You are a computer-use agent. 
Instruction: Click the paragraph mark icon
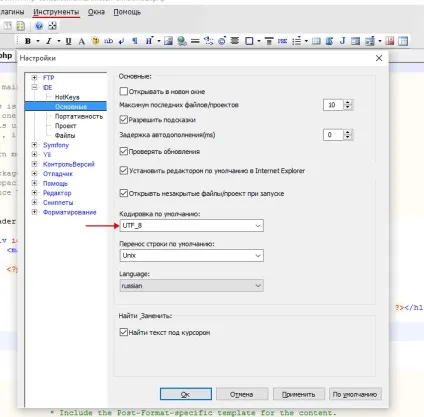[135, 41]
